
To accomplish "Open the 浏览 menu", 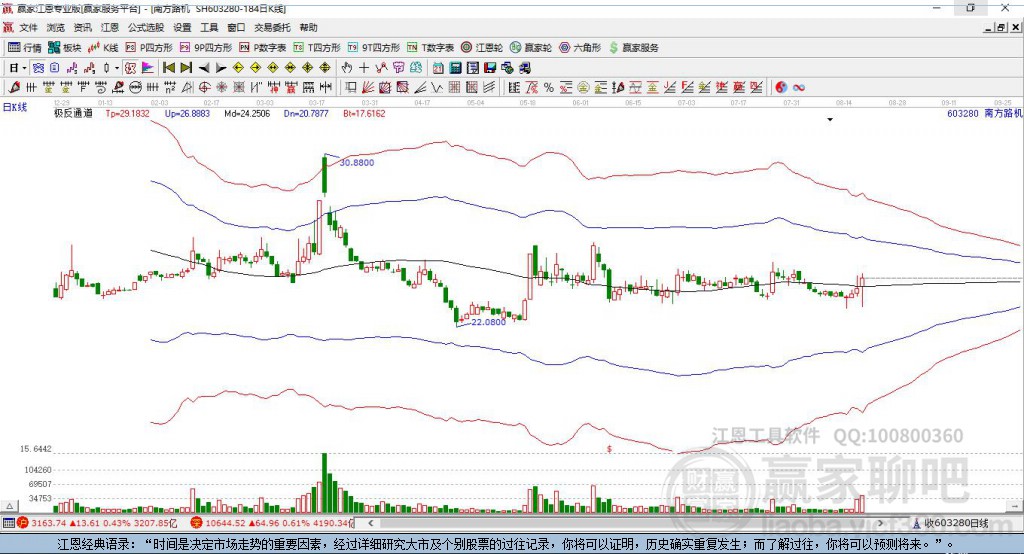I will 56,27.
